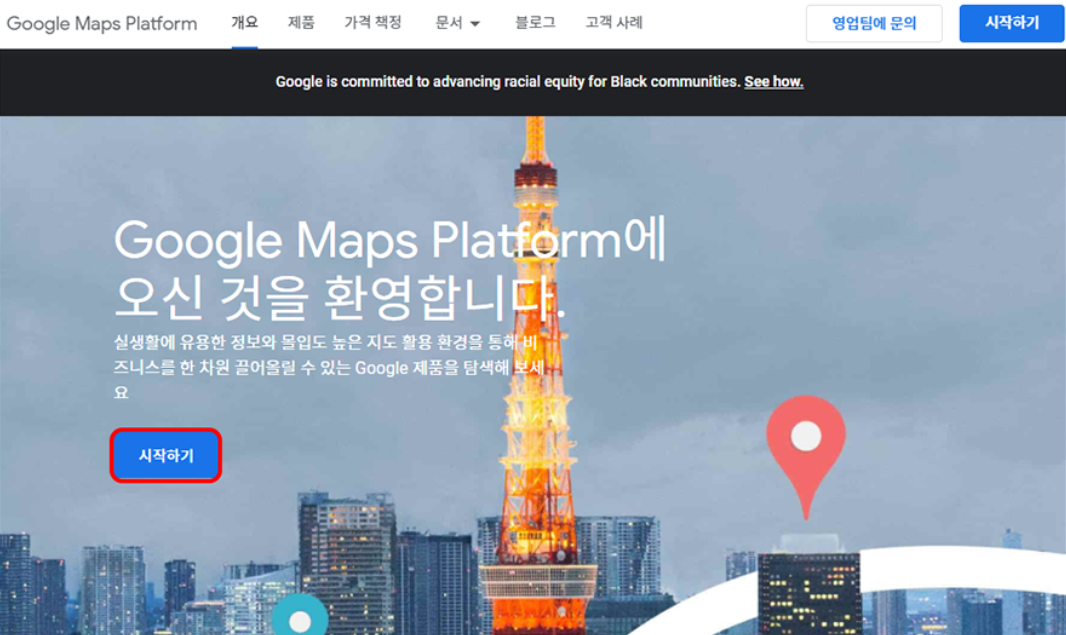Viewport: 1066px width, 635px height.
Task: Click the Google Maps Platform logo
Action: 102,24
